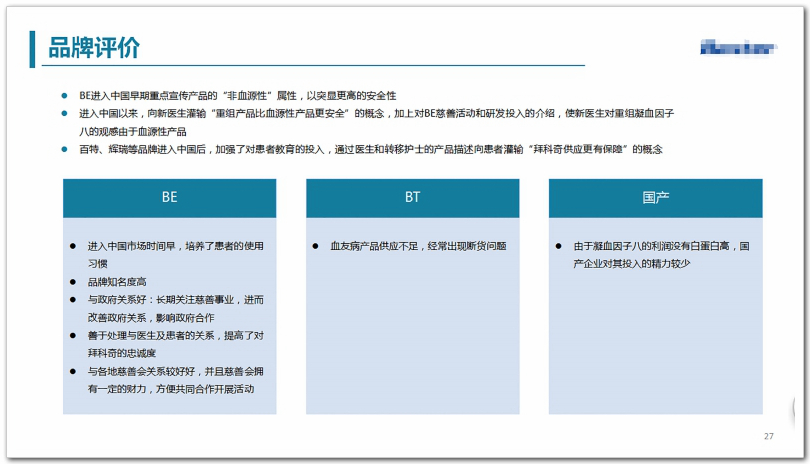The height and width of the screenshot is (464, 810).
Task: Click the page number 27
Action: (769, 437)
